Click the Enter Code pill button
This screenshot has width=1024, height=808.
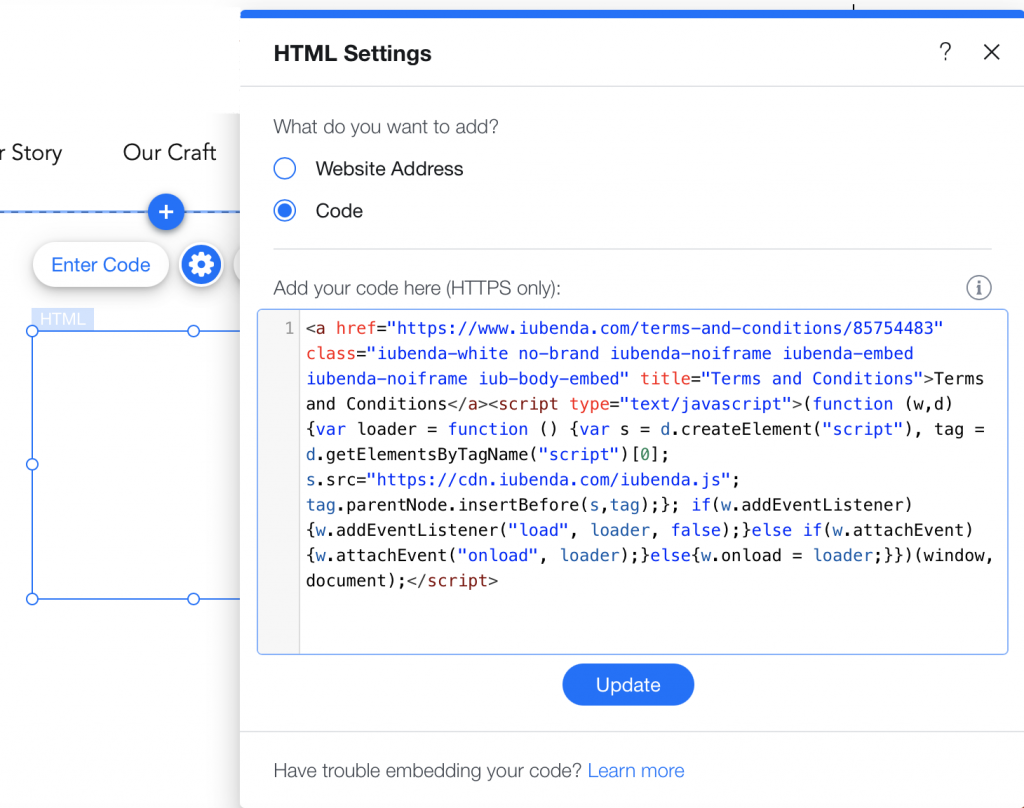tap(100, 264)
